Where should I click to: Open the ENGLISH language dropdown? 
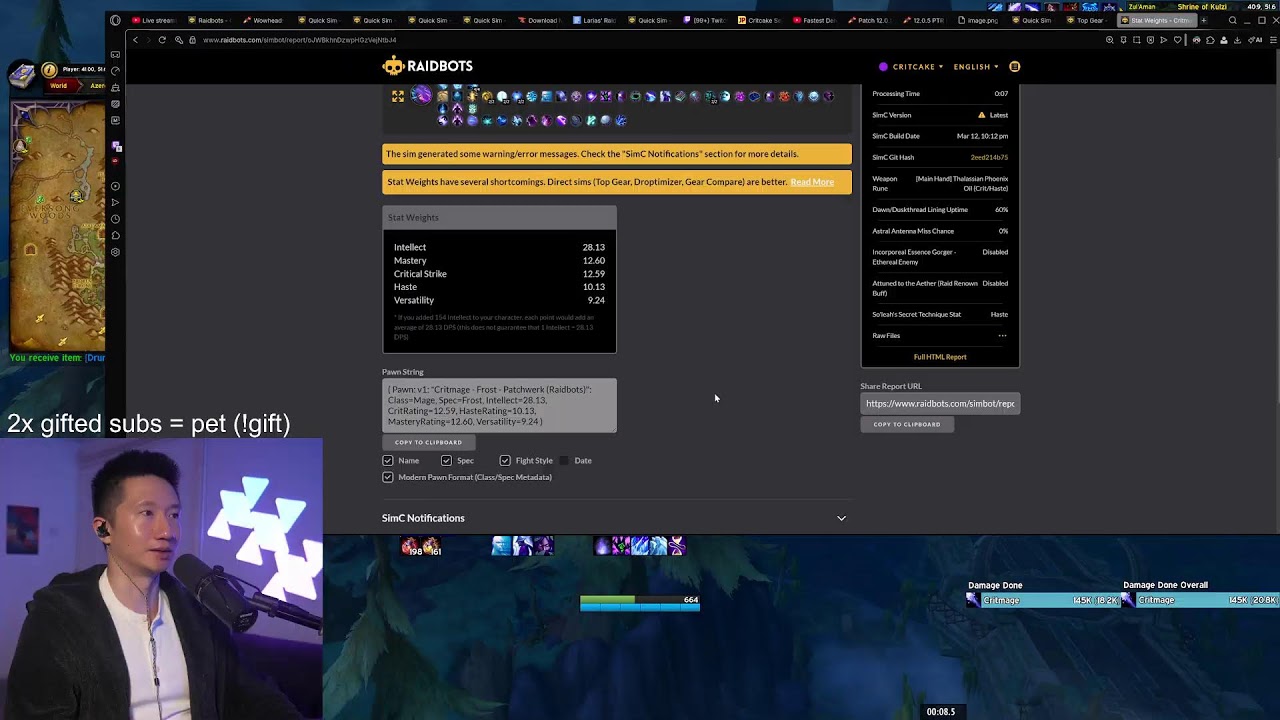[x=976, y=67]
